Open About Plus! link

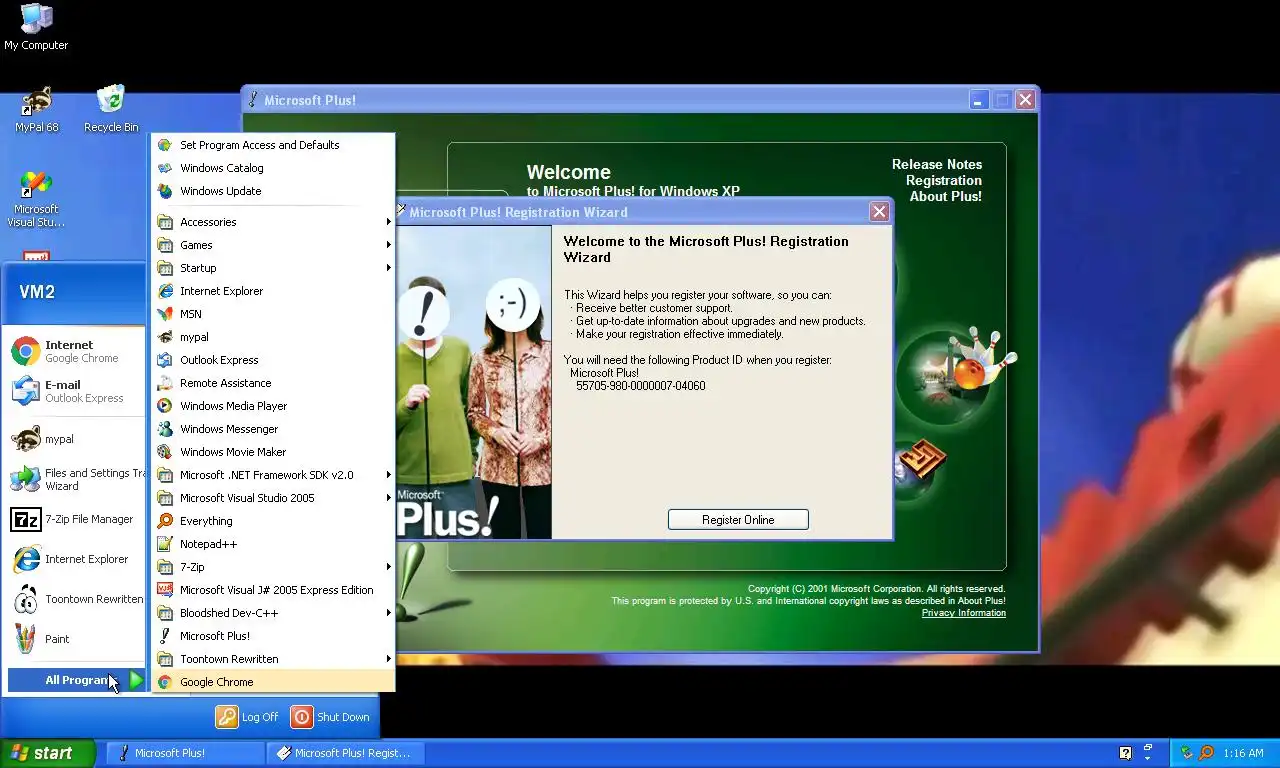click(x=946, y=196)
